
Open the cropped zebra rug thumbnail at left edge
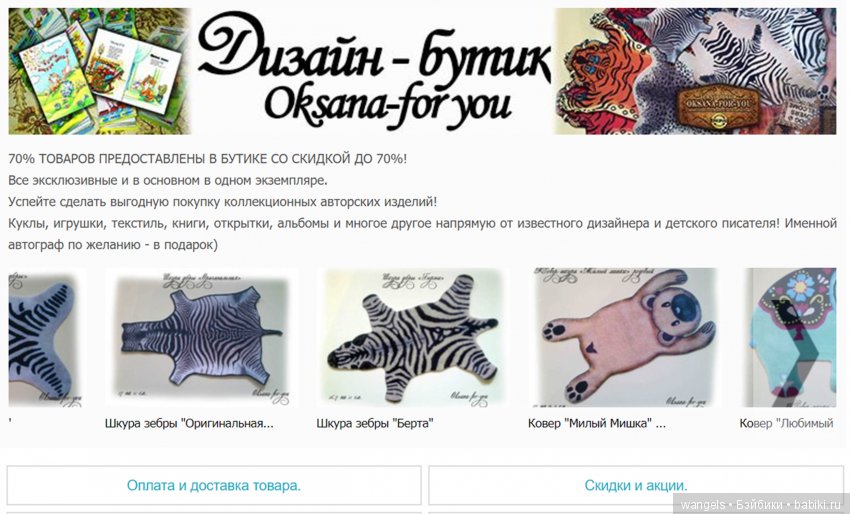click(x=47, y=337)
